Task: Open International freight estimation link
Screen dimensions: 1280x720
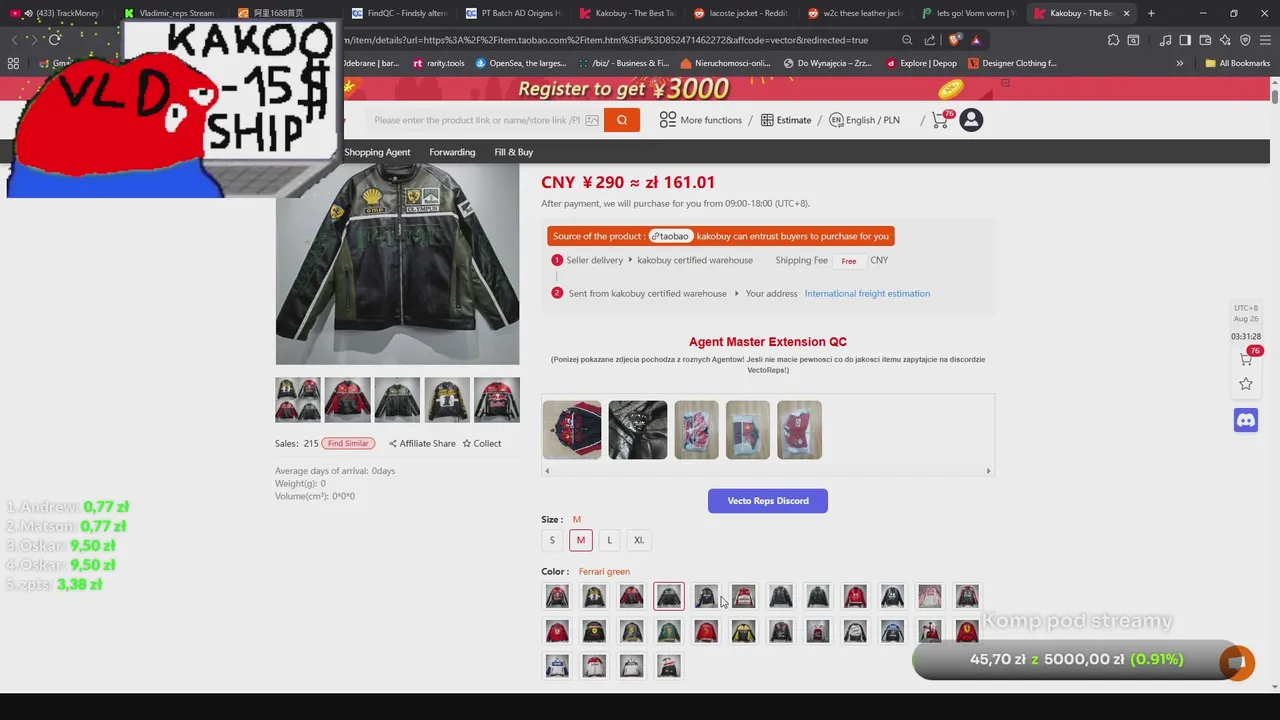Action: point(867,293)
